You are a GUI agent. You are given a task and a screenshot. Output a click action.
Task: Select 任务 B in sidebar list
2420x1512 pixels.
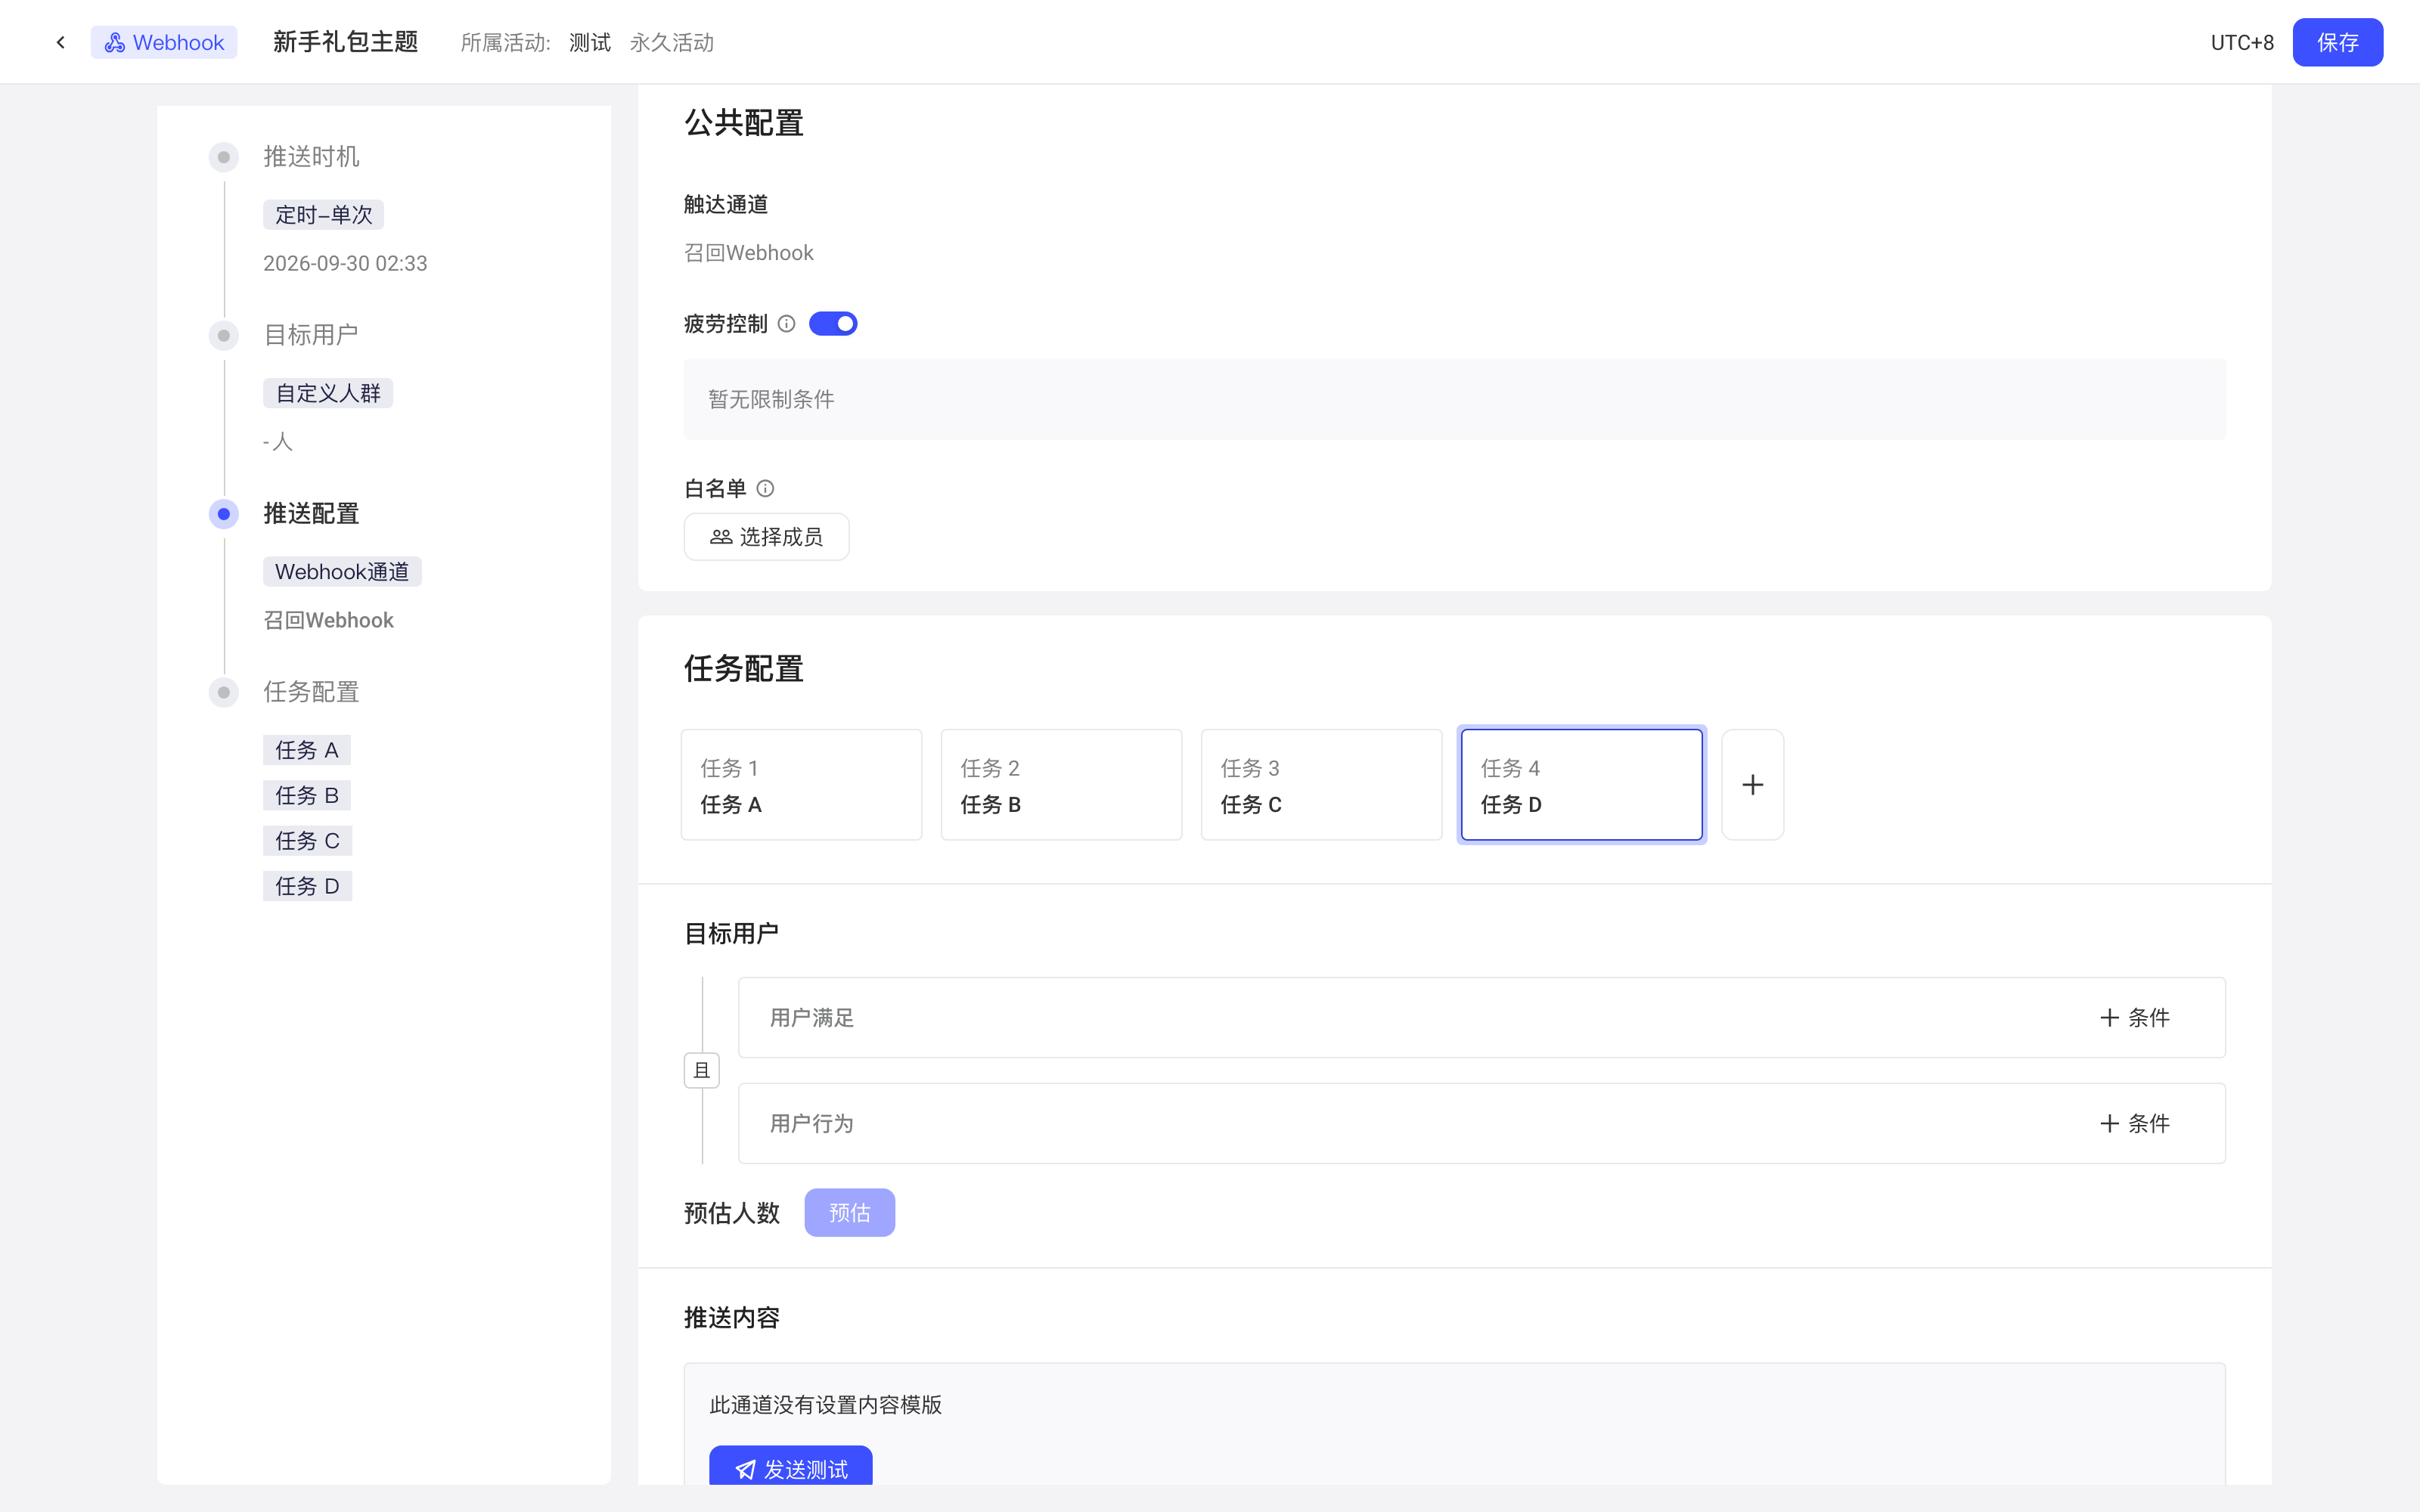pos(307,795)
